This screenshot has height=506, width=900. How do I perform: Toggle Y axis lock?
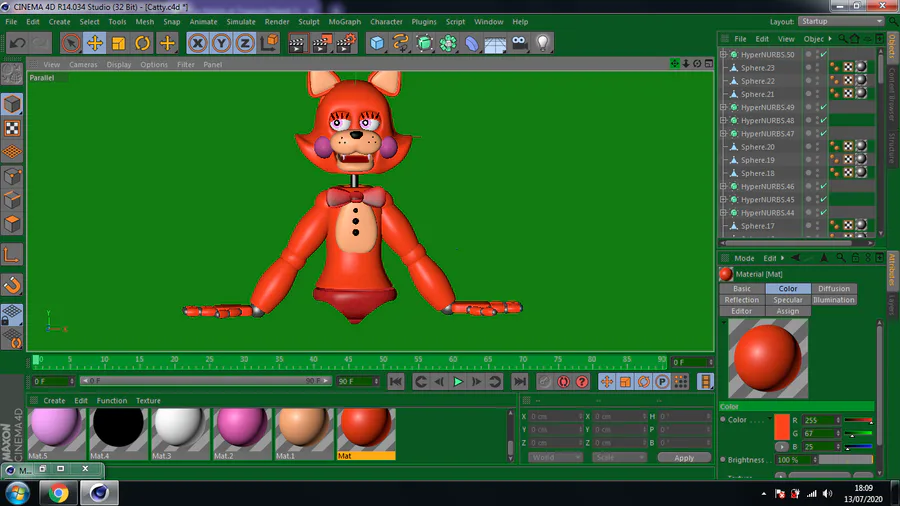(x=222, y=43)
